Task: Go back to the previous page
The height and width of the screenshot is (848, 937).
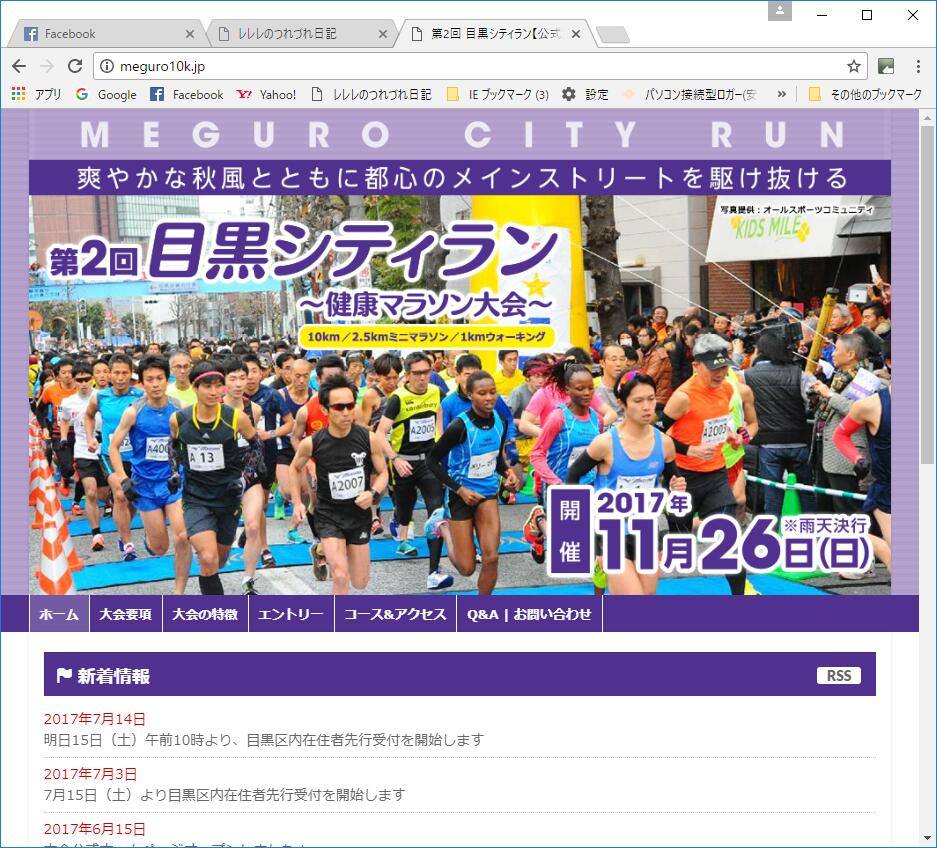Action: [x=19, y=66]
